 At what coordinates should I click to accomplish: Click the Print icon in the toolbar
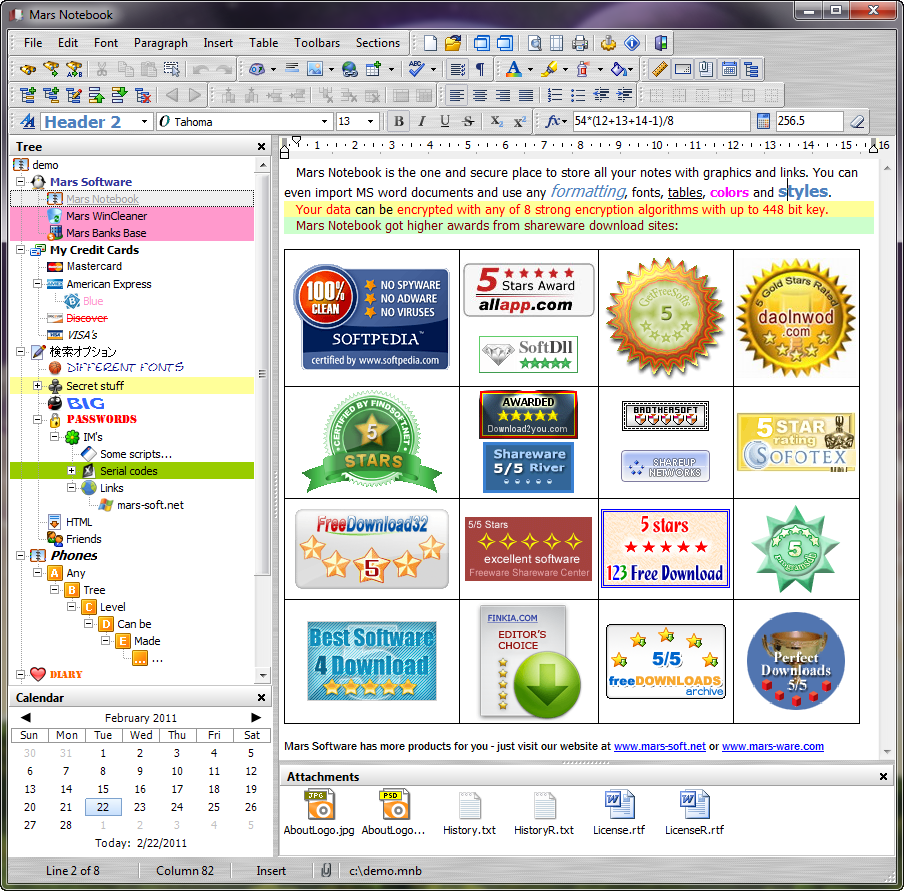(580, 43)
